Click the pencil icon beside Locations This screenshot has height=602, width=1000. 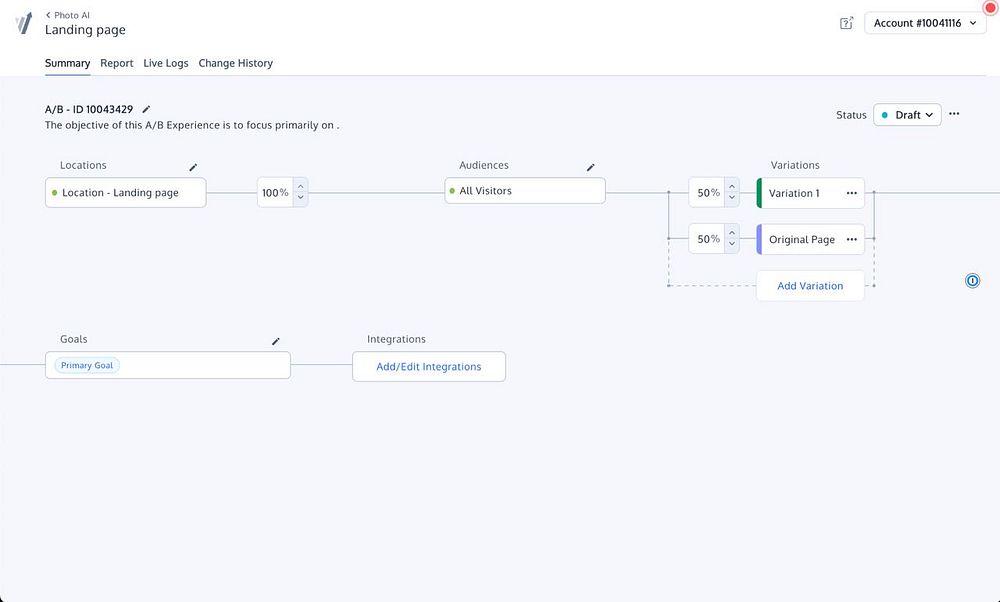193,167
